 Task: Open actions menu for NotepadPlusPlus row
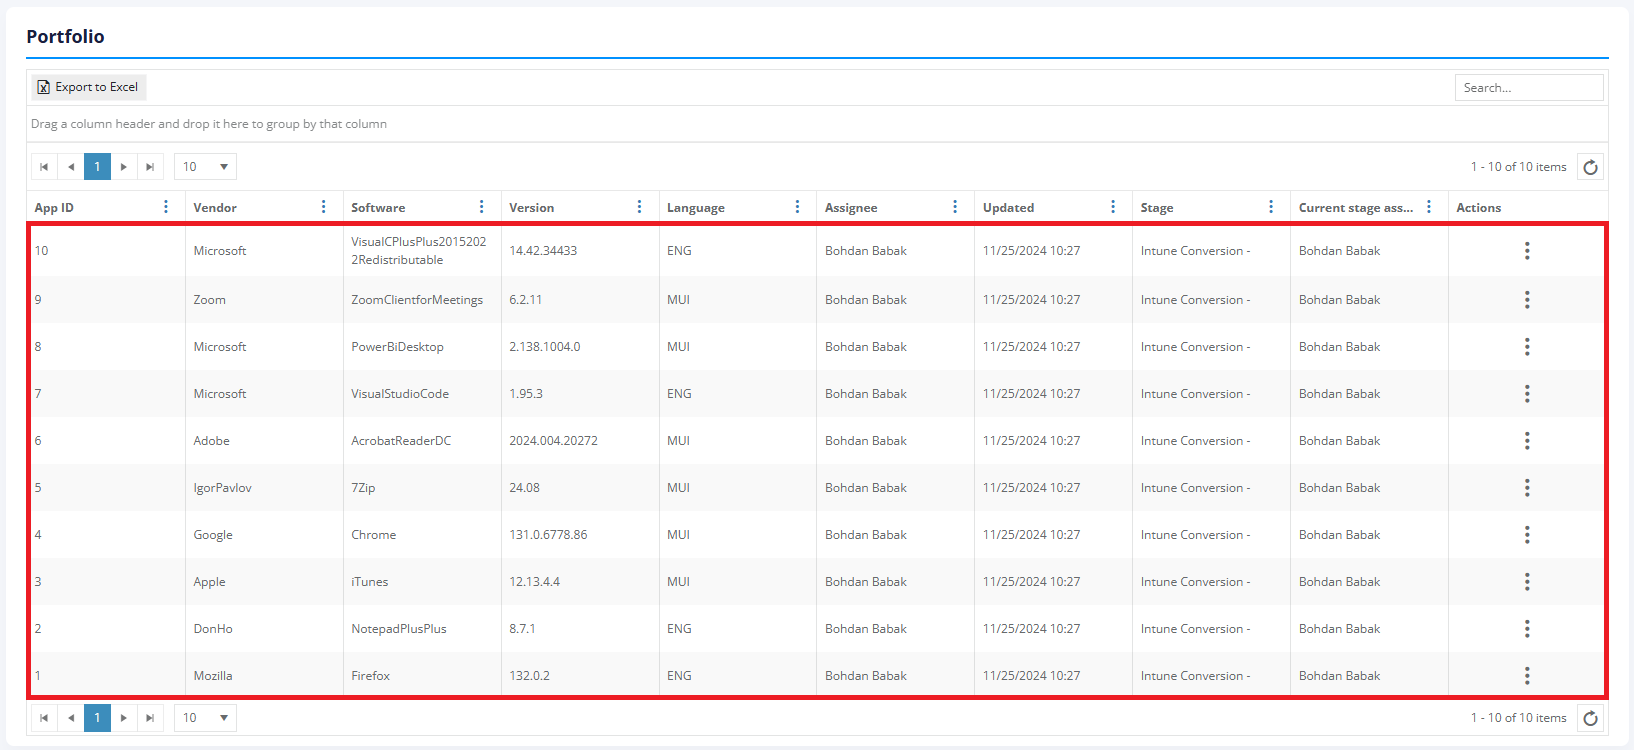(x=1527, y=629)
